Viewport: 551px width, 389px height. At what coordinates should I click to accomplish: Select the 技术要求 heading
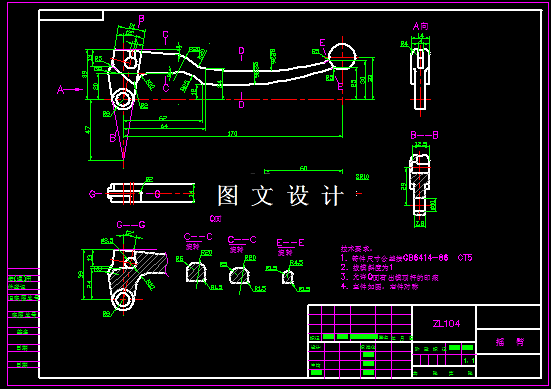[356, 249]
